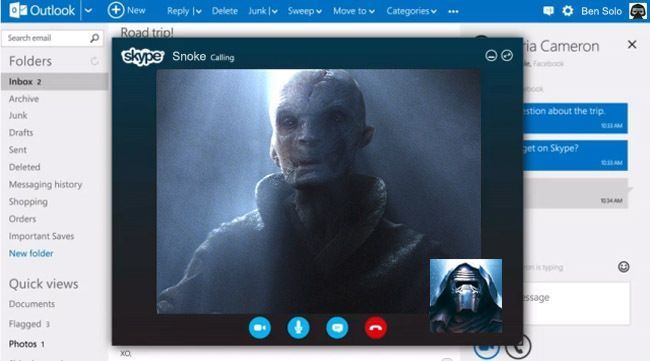The height and width of the screenshot is (361, 650).
Task: End the call with red hang-up button
Action: pos(376,327)
